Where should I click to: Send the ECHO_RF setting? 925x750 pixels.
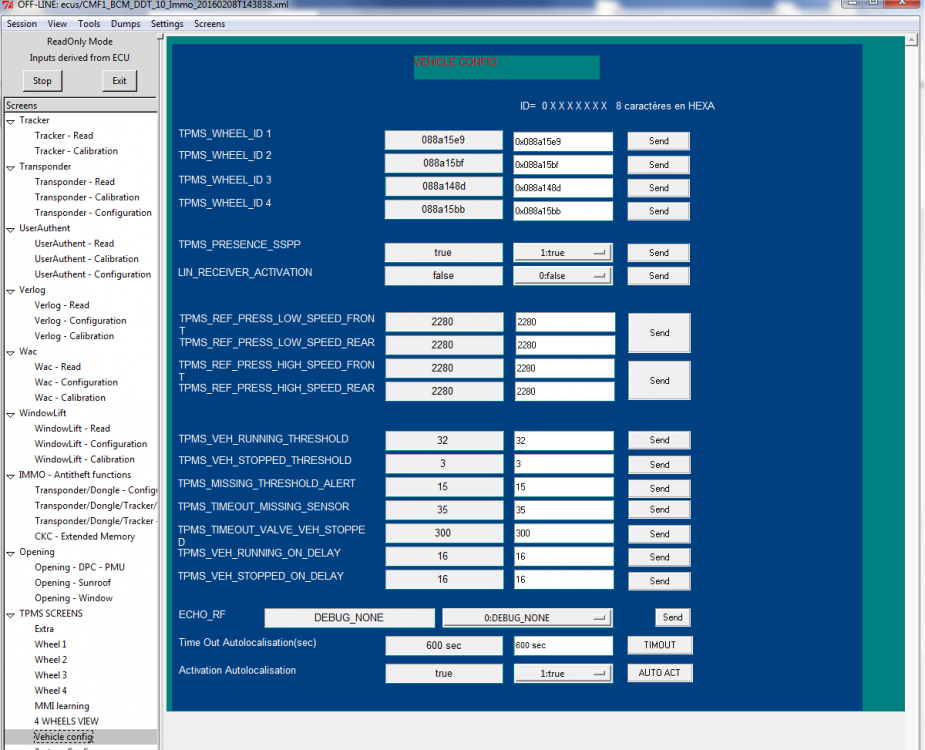pyautogui.click(x=673, y=617)
